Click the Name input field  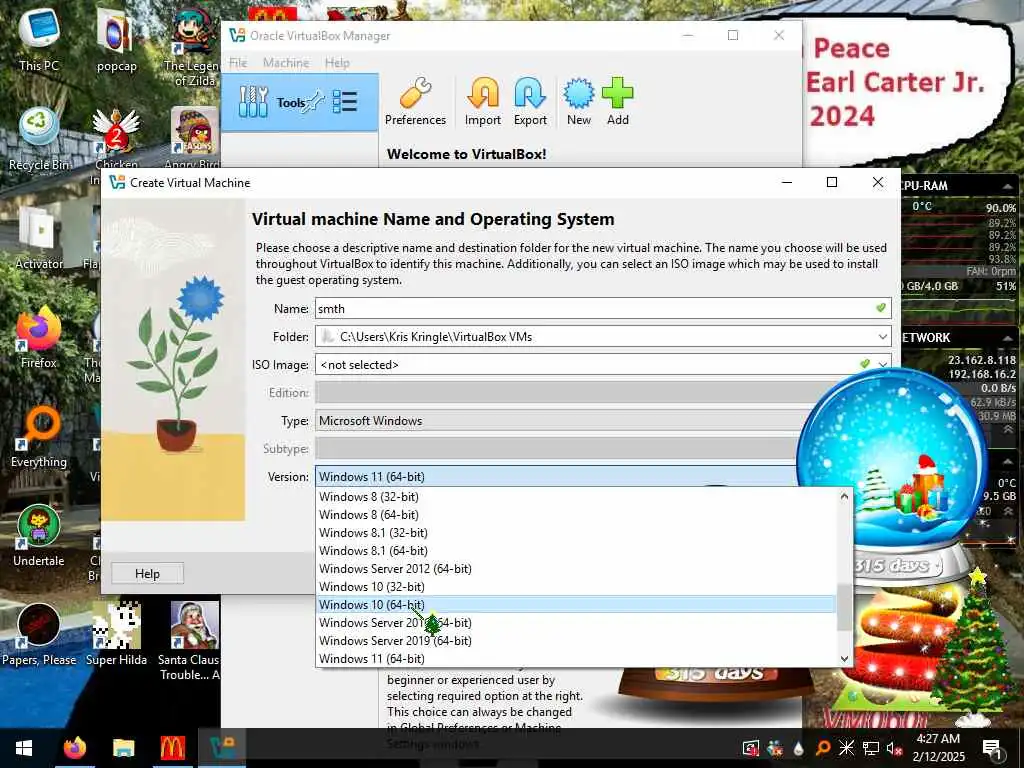coord(603,309)
